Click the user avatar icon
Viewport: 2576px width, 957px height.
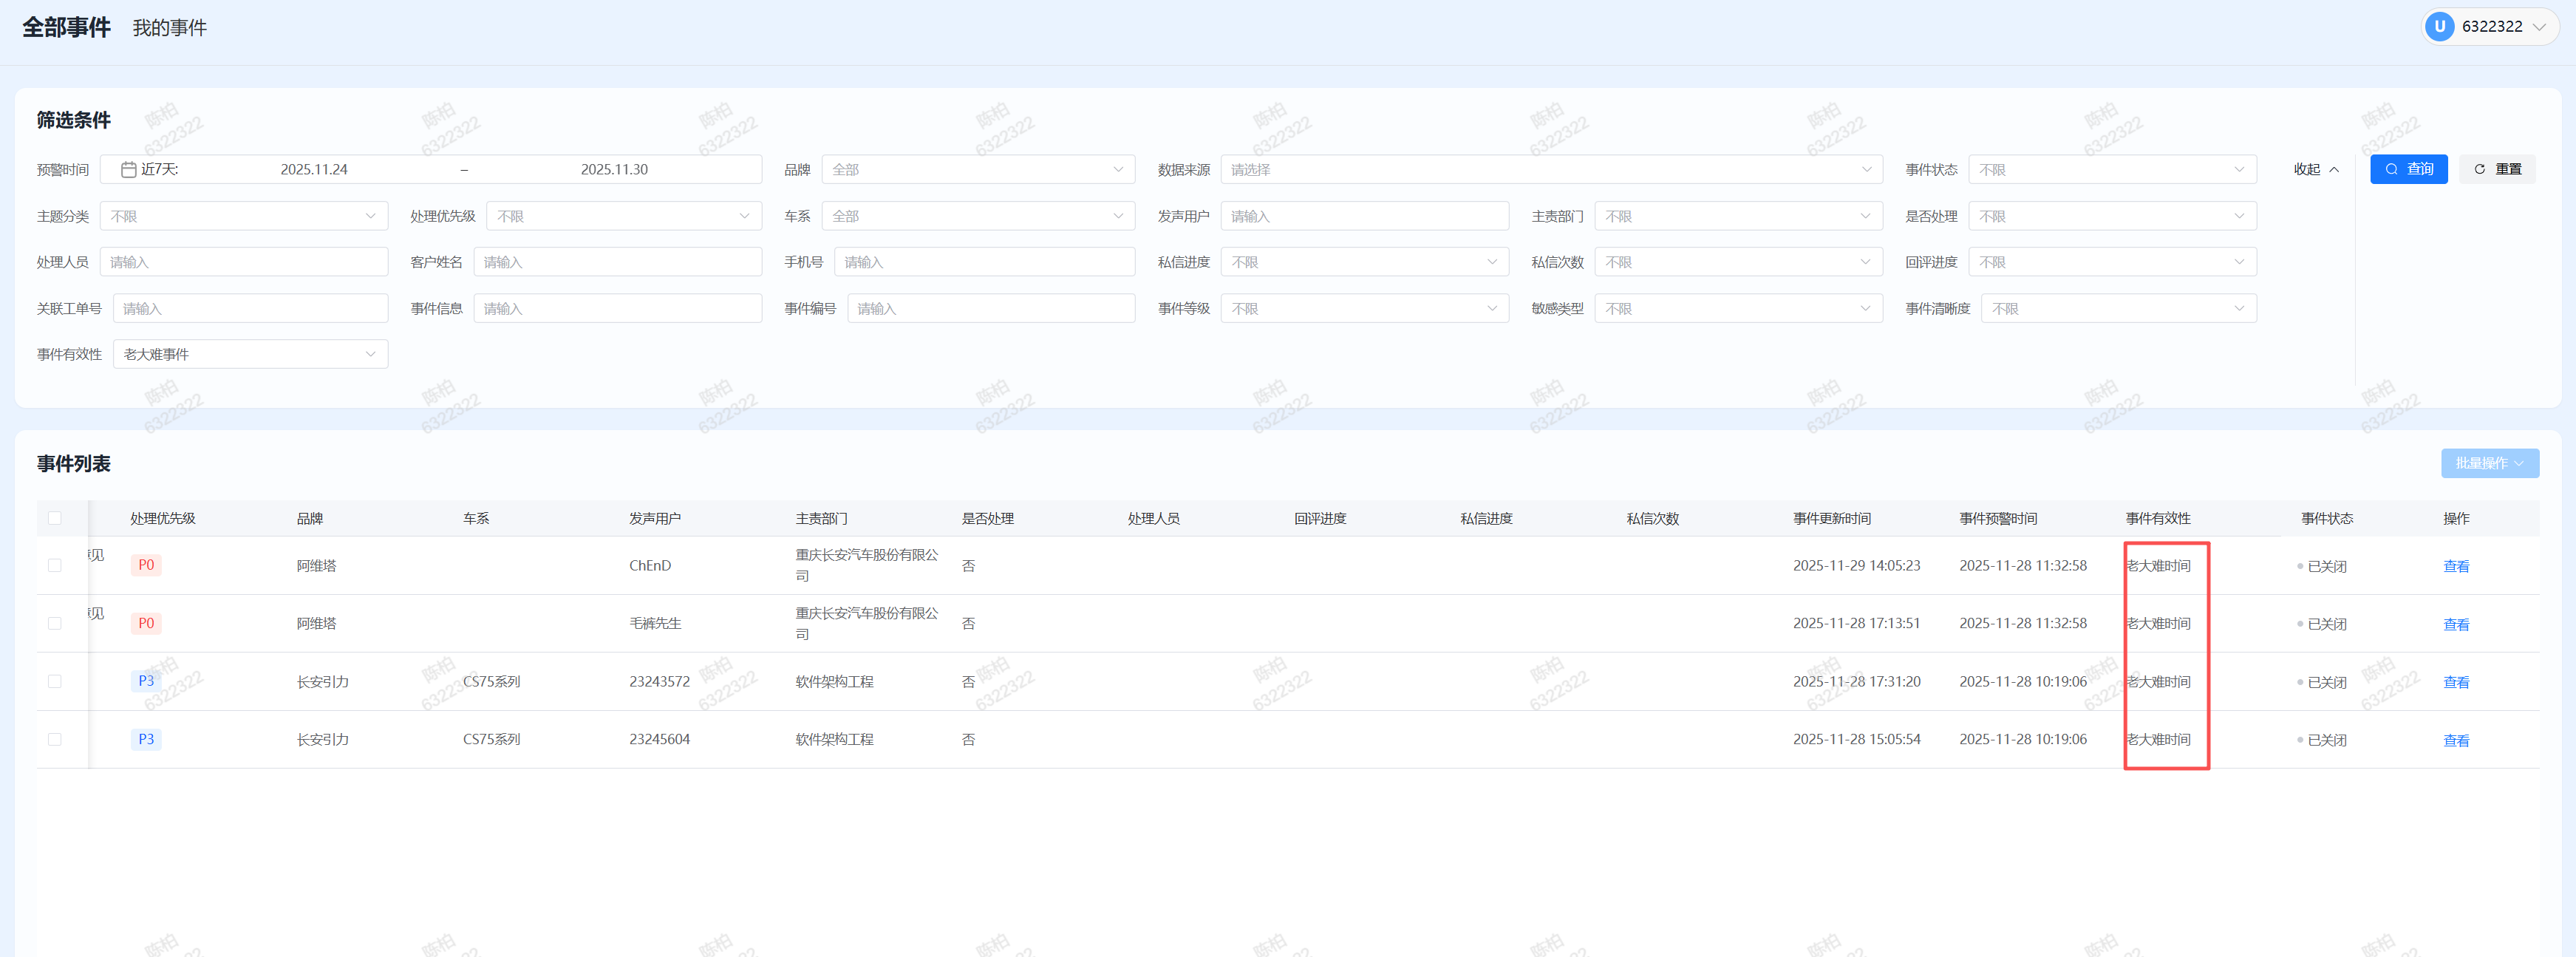tap(2439, 27)
